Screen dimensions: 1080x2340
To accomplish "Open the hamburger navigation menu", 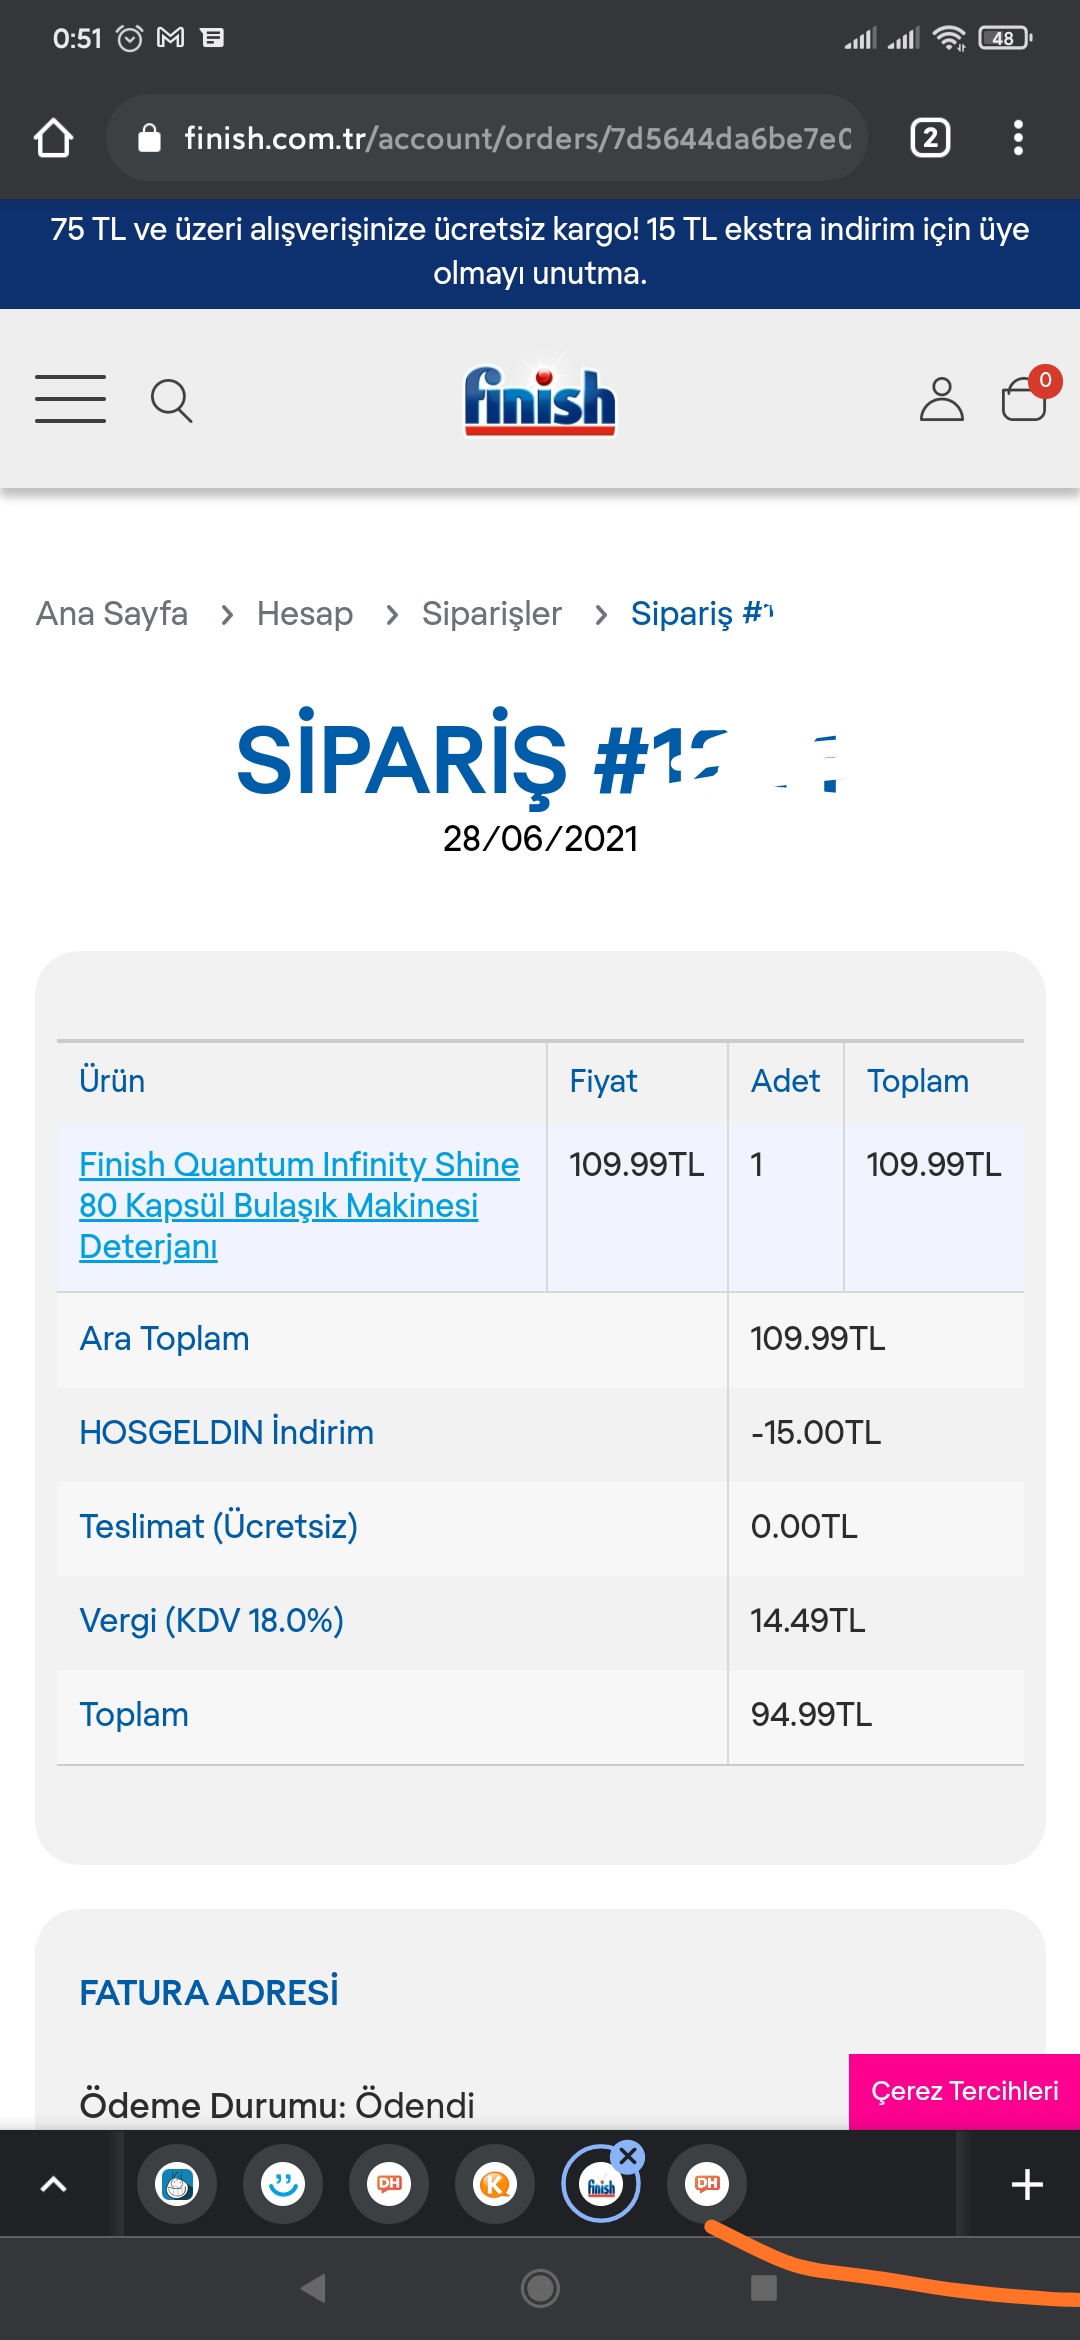I will pos(70,399).
